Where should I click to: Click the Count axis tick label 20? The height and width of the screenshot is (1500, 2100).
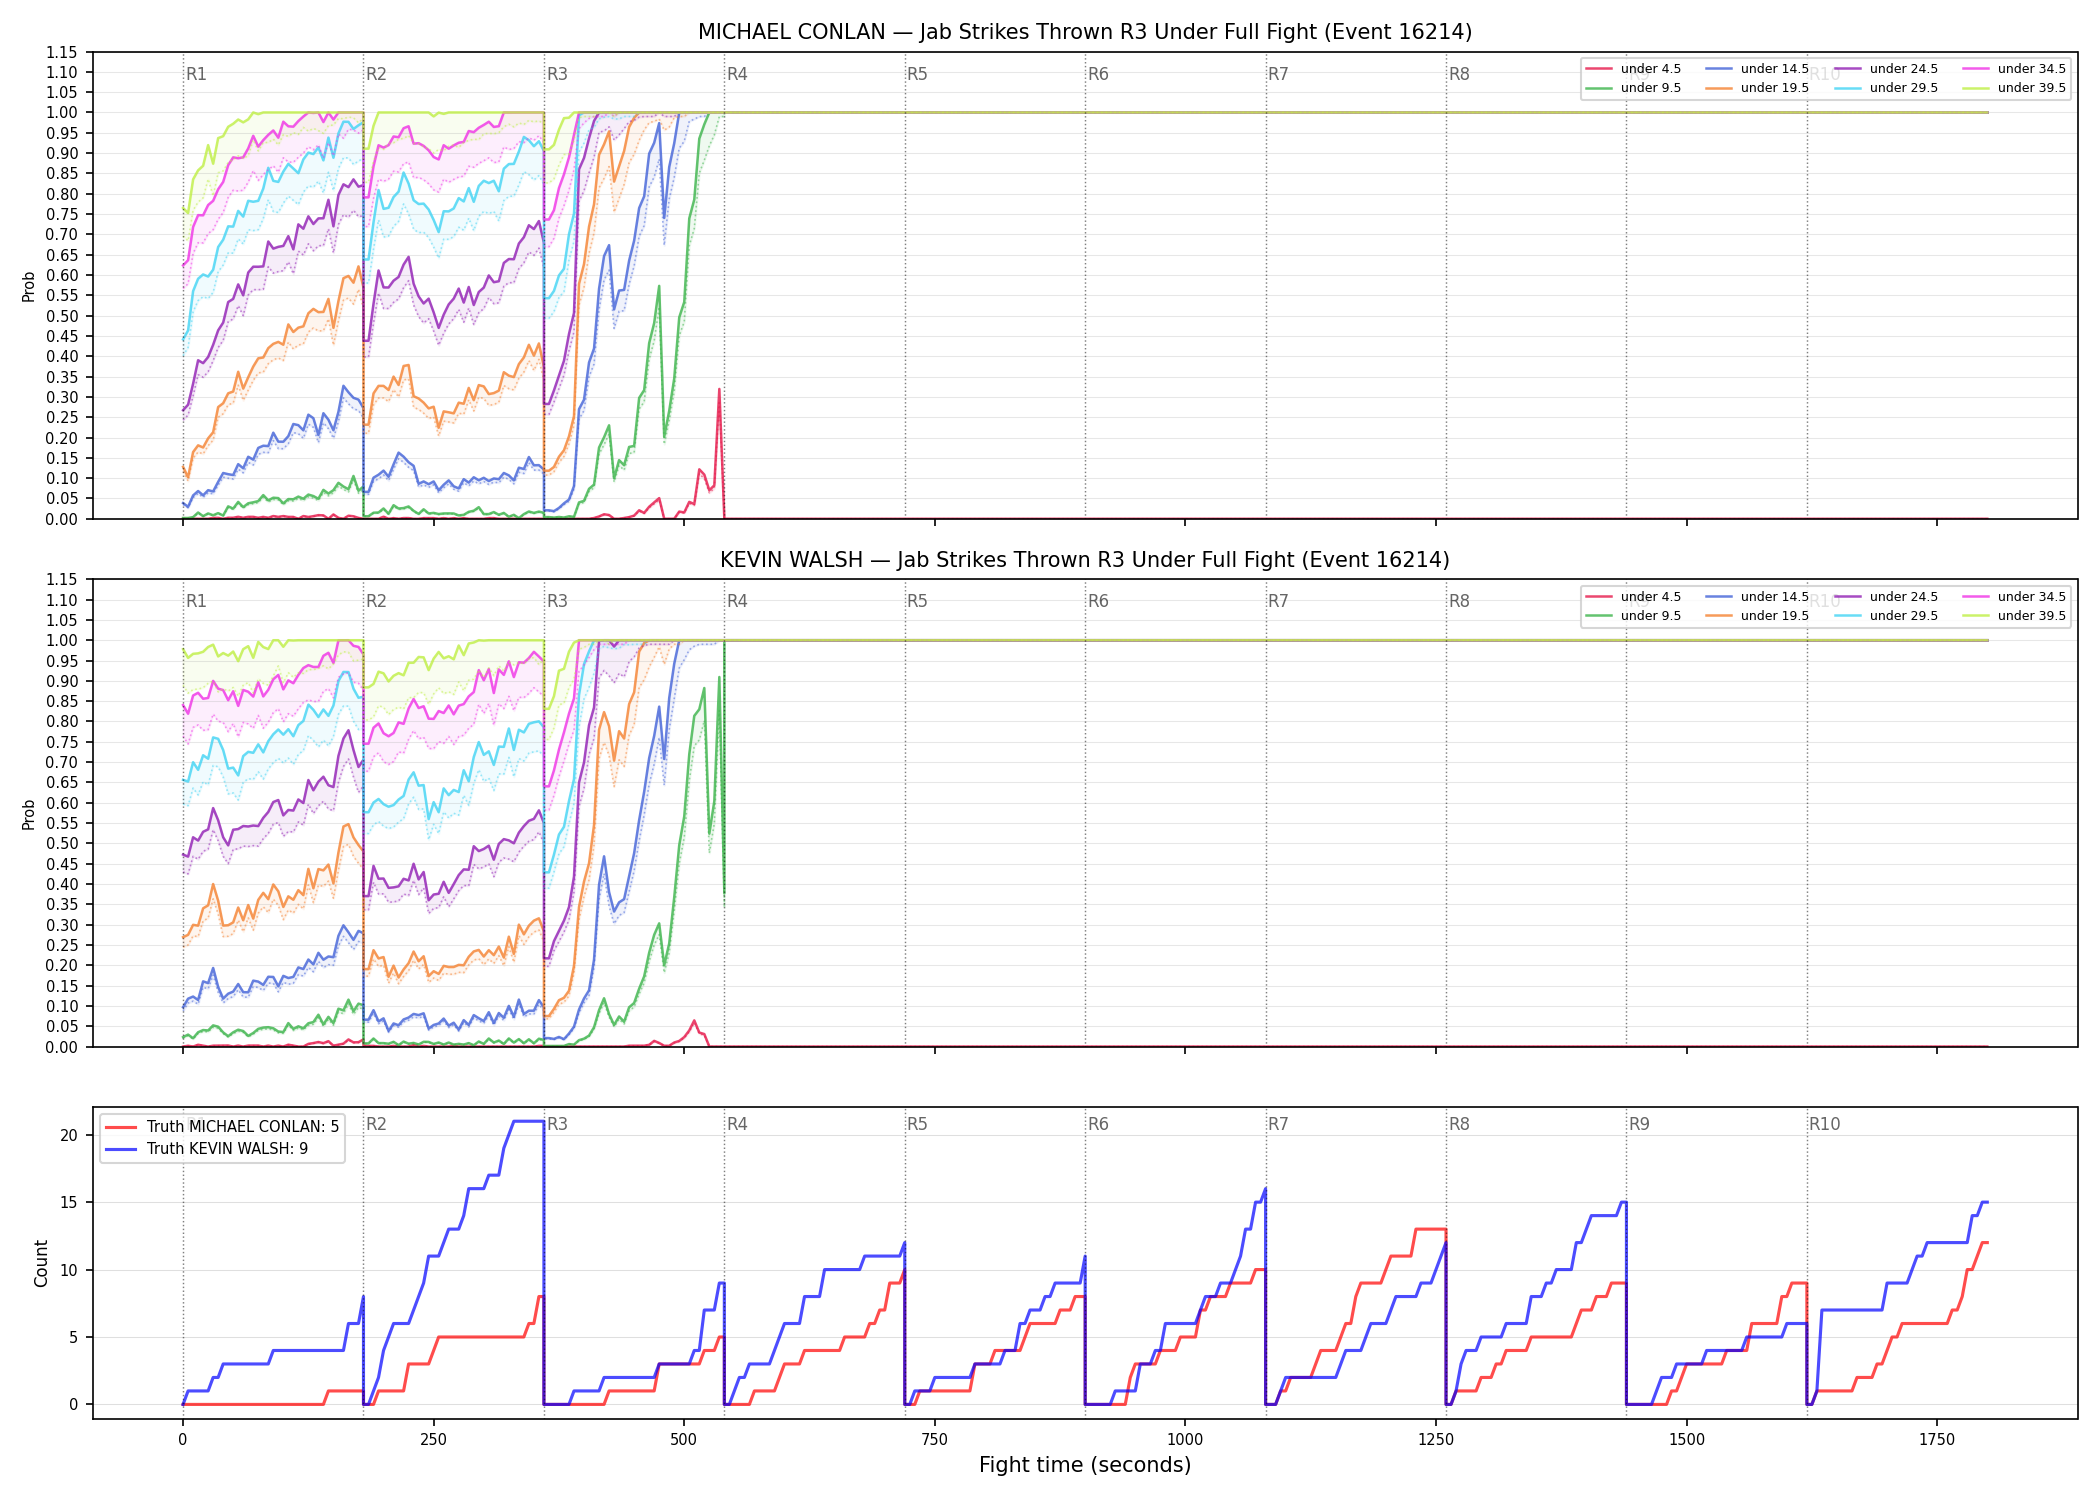click(69, 1135)
